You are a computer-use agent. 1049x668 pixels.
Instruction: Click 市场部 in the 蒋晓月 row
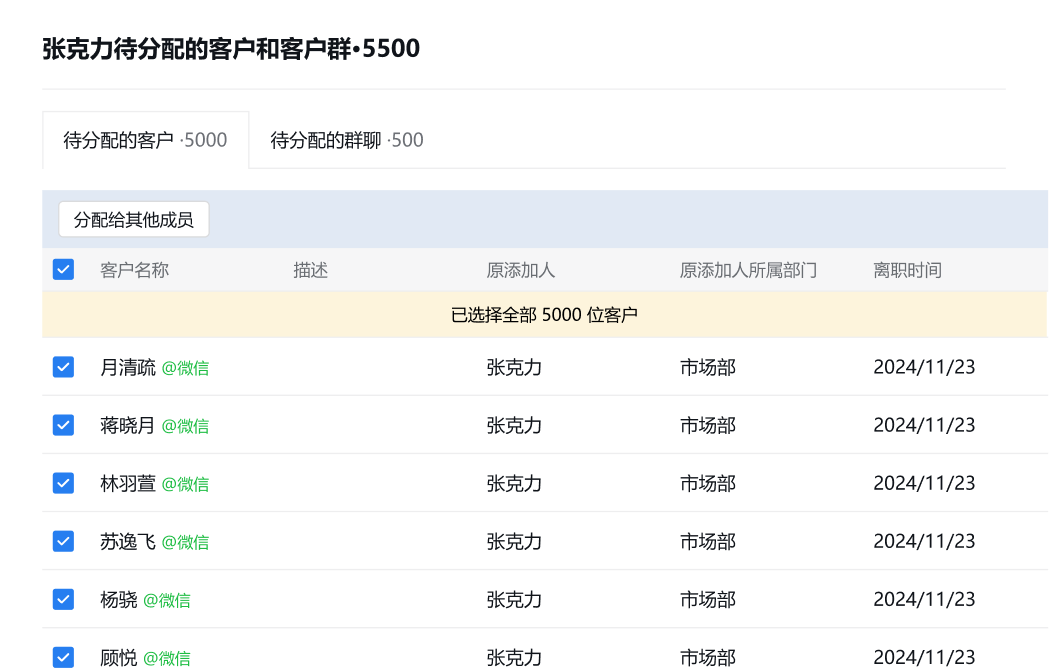707,425
